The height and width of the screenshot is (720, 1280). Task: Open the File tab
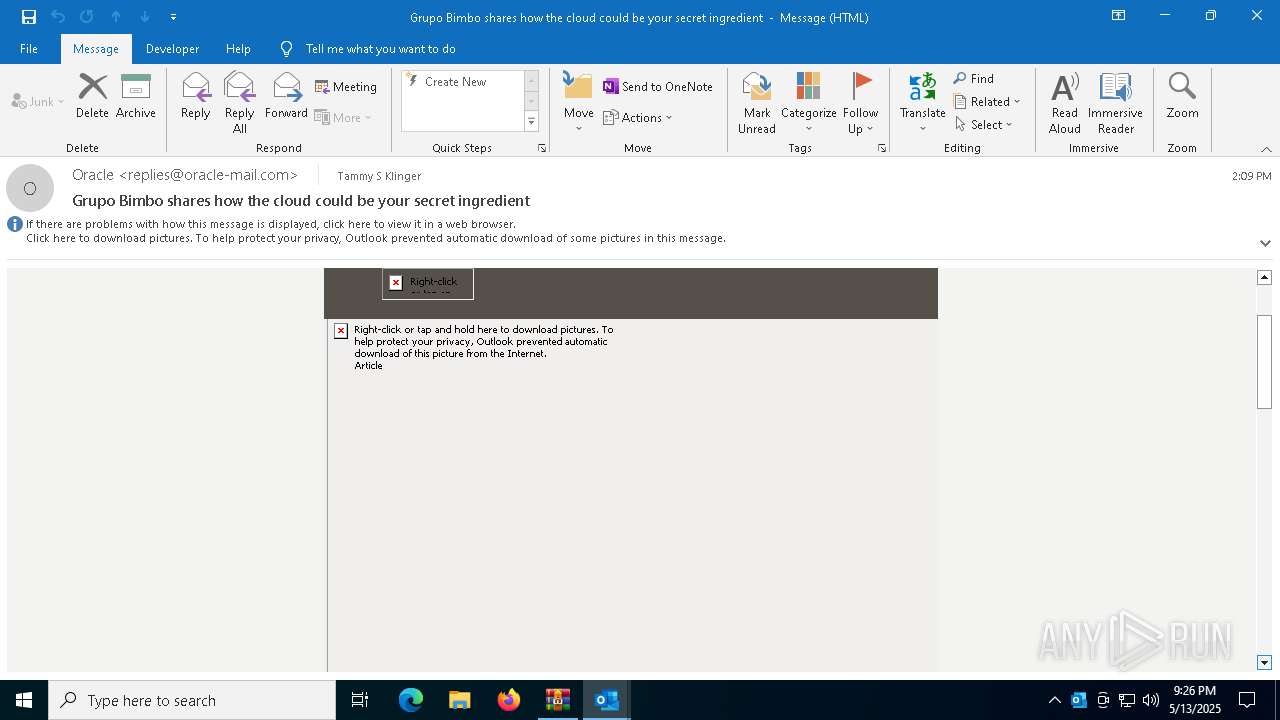click(x=29, y=49)
